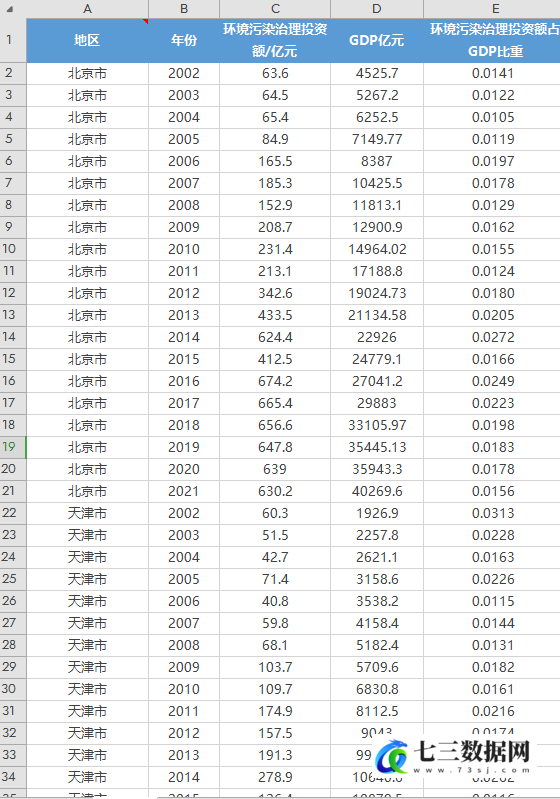Screen dimensions: 560x799
Task: Select ratio cell 0.0249
Action: point(492,381)
